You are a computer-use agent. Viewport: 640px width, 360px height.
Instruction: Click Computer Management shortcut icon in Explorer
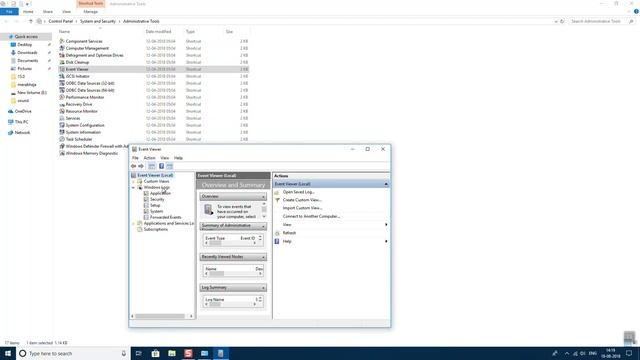click(62, 48)
